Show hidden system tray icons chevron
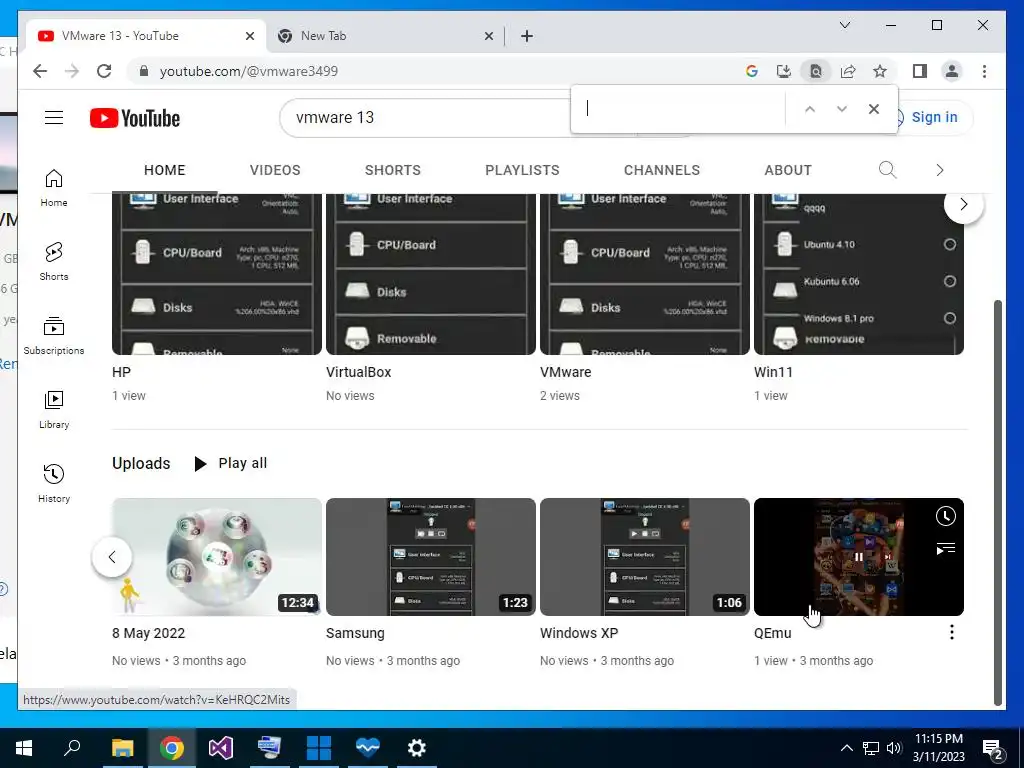This screenshot has height=768, width=1024. (x=846, y=748)
